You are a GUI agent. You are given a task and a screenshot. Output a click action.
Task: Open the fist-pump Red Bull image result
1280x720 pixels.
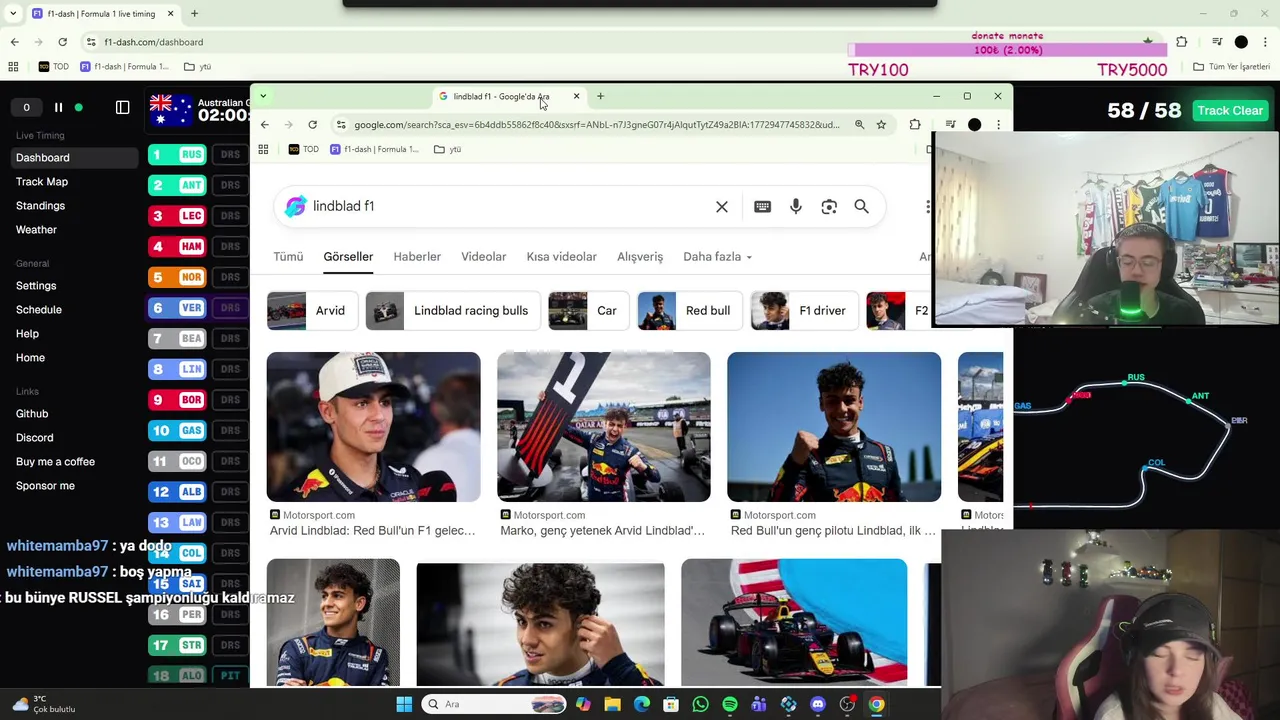click(x=834, y=427)
